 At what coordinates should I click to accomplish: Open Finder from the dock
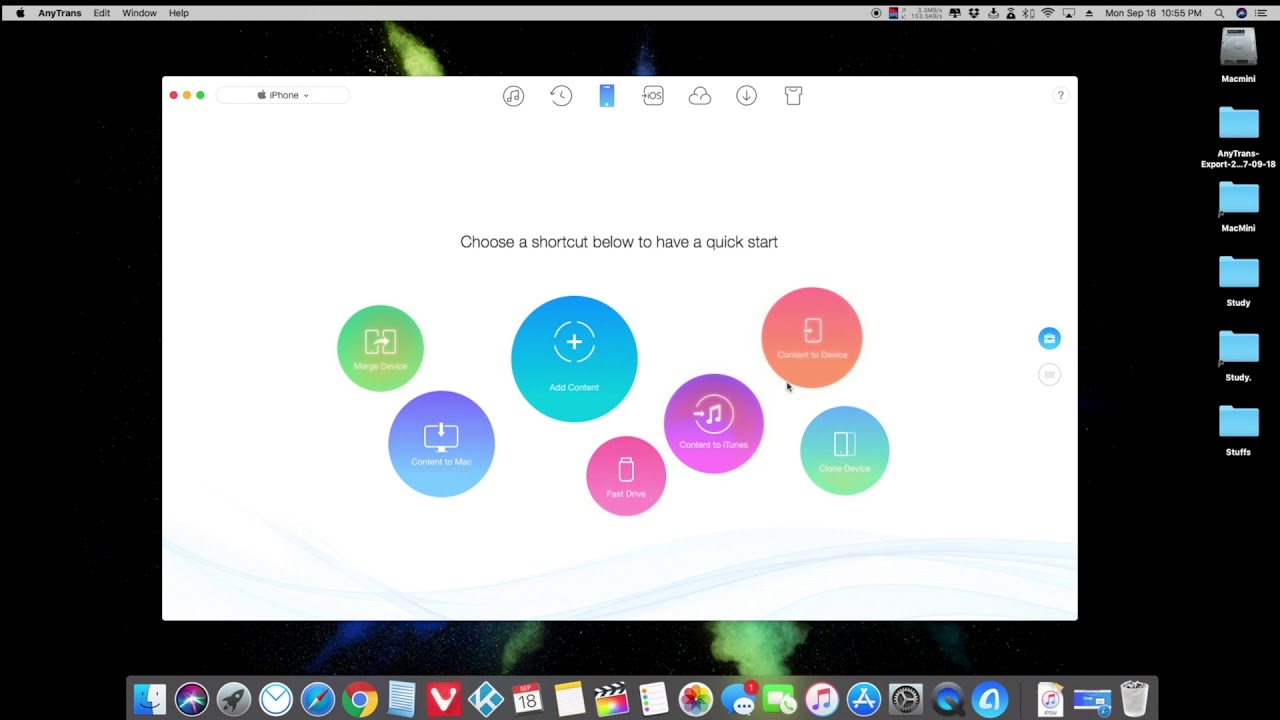(x=150, y=699)
